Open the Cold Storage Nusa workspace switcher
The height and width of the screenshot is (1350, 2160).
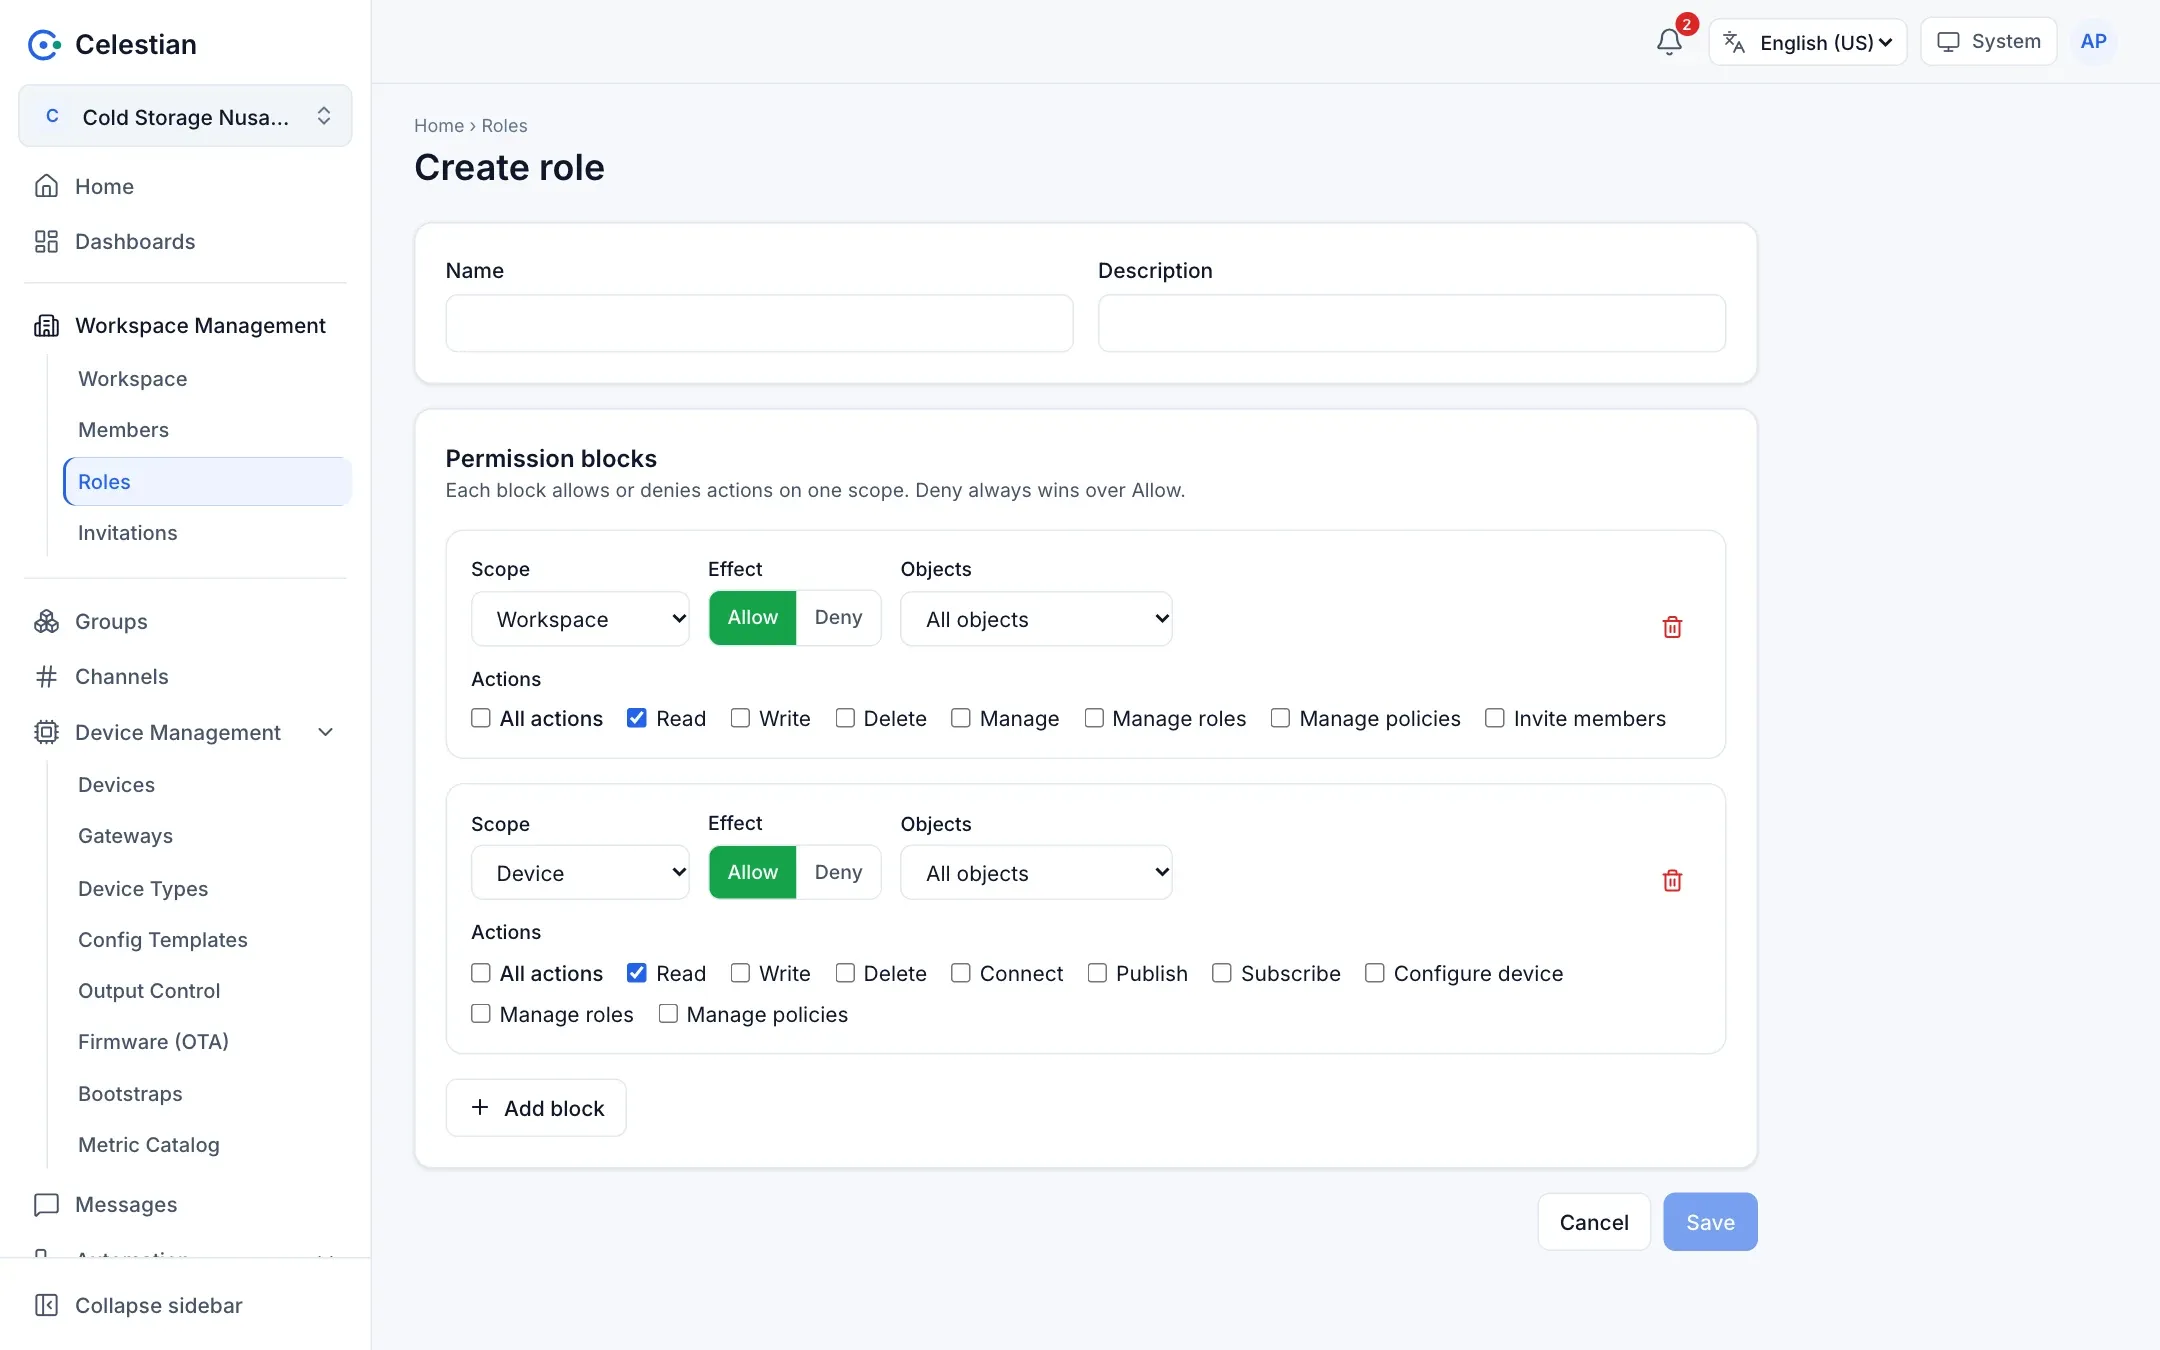185,116
